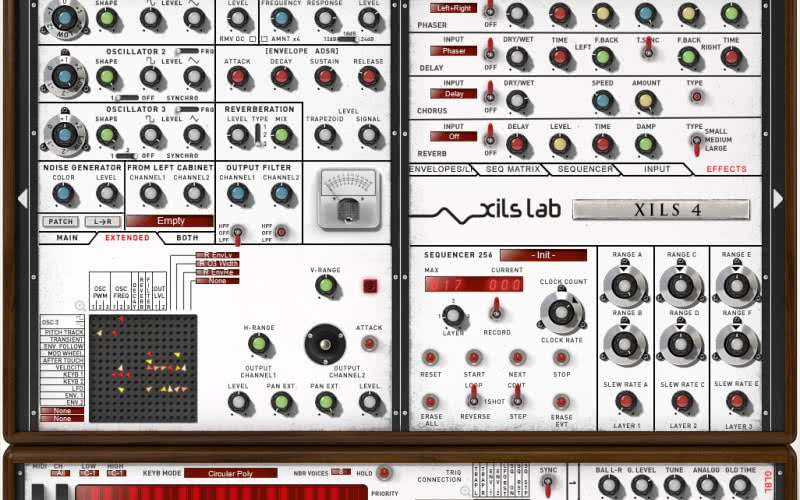Click the Tune knob in global section
Screen dimensions: 800x500
(674, 486)
